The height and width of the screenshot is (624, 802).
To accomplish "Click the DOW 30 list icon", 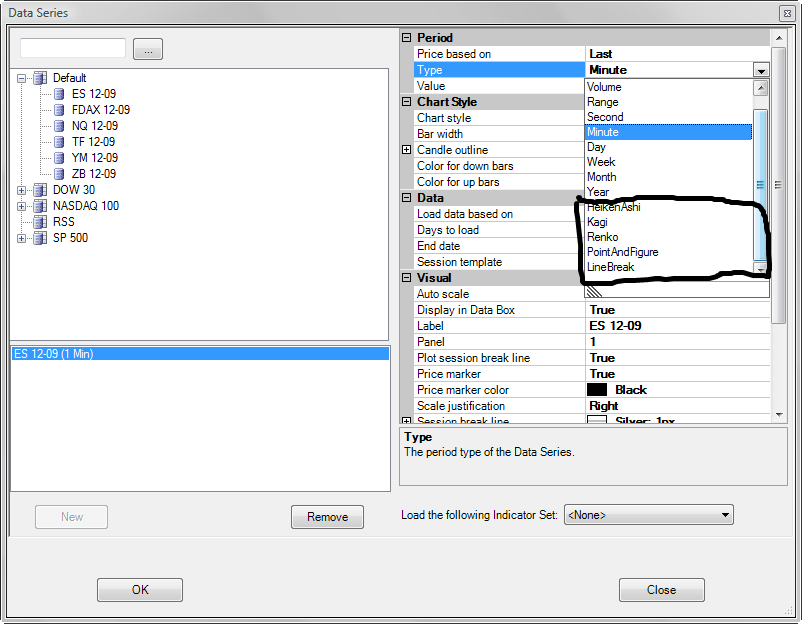I will (x=40, y=190).
